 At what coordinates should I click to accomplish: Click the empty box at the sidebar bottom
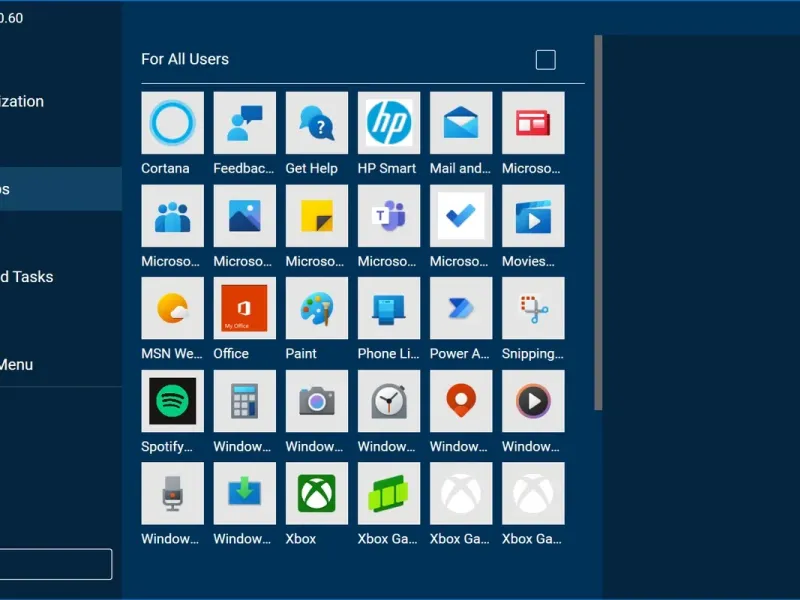pos(56,564)
